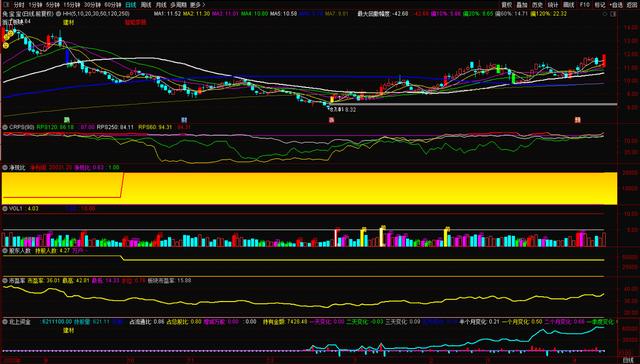Click the RPS60: 94.31 label

click(x=155, y=127)
